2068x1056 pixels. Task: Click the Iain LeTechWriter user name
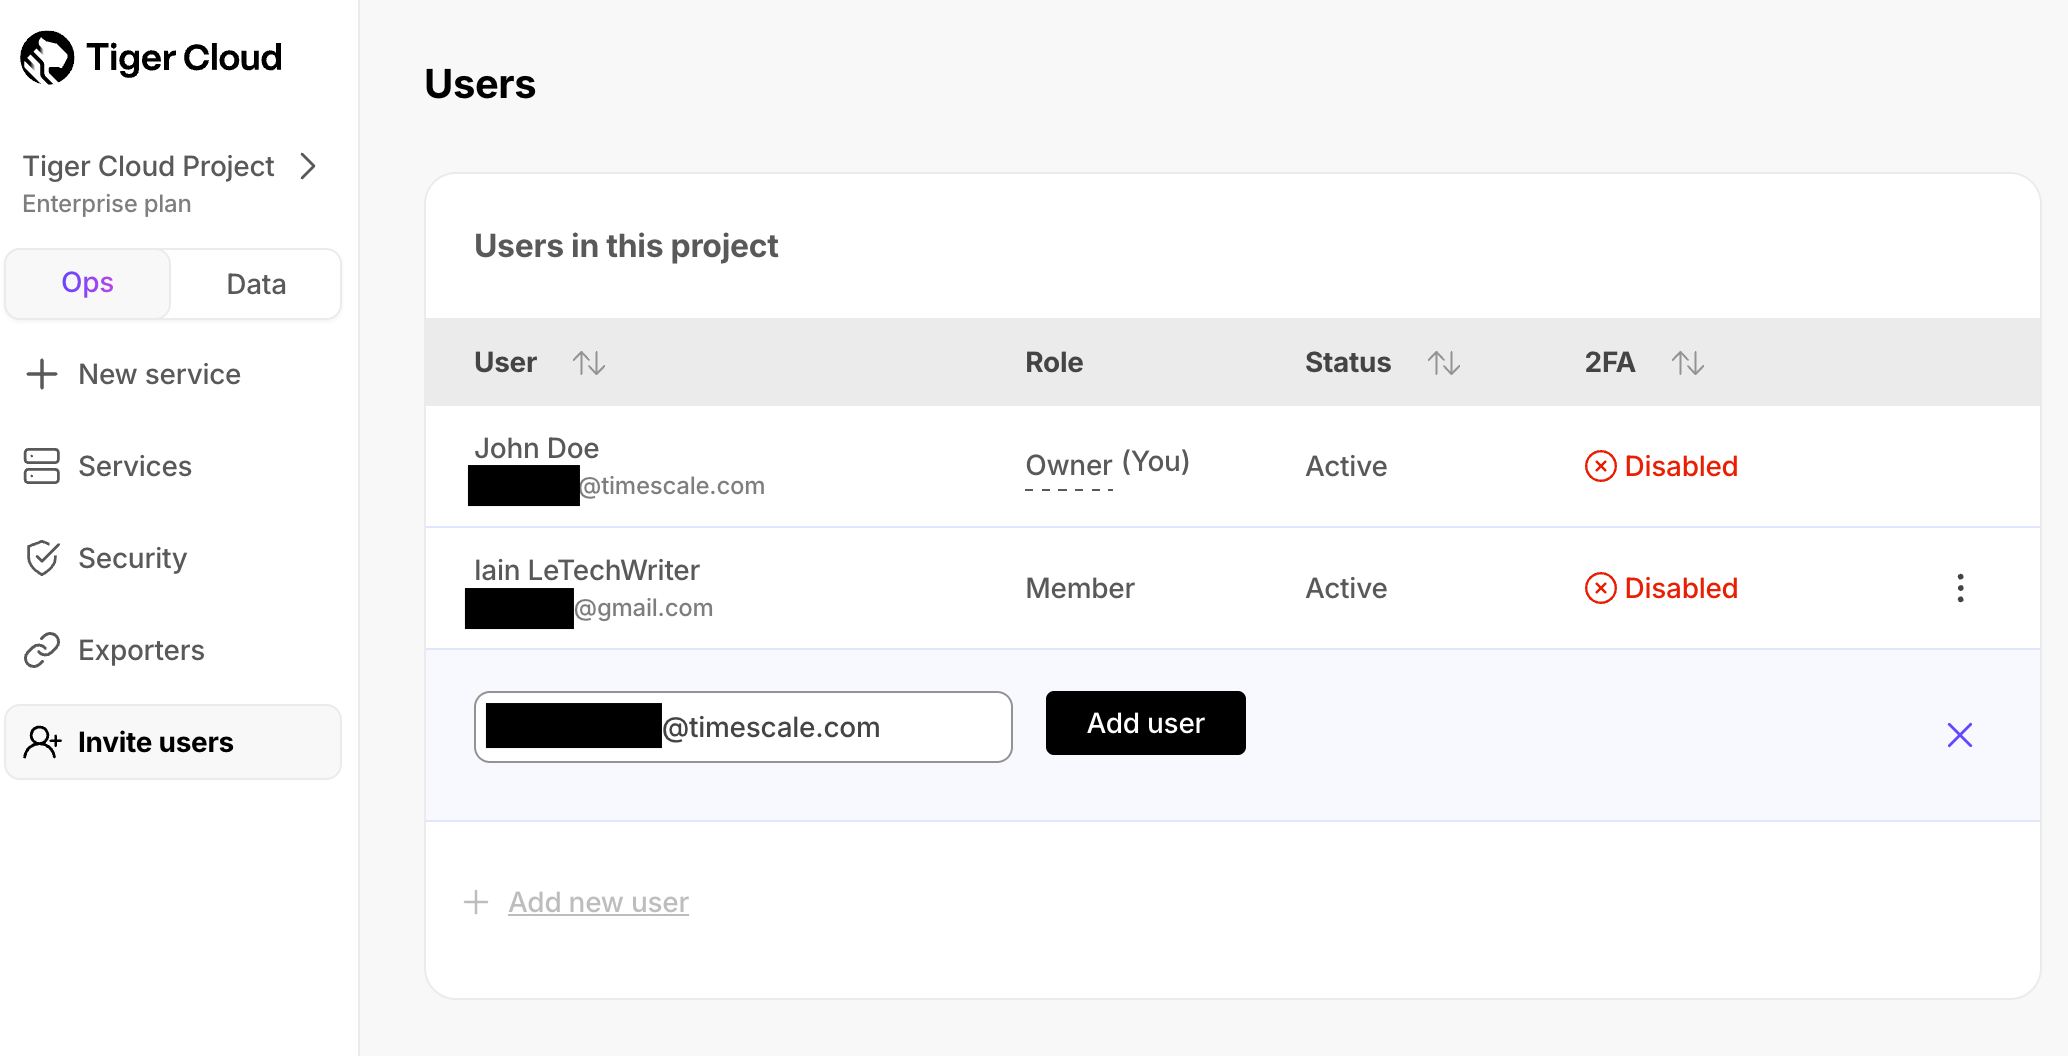(587, 570)
